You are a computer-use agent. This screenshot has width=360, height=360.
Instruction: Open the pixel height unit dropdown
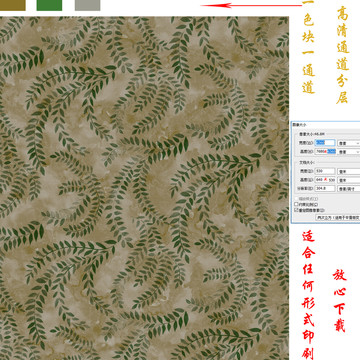point(349,152)
